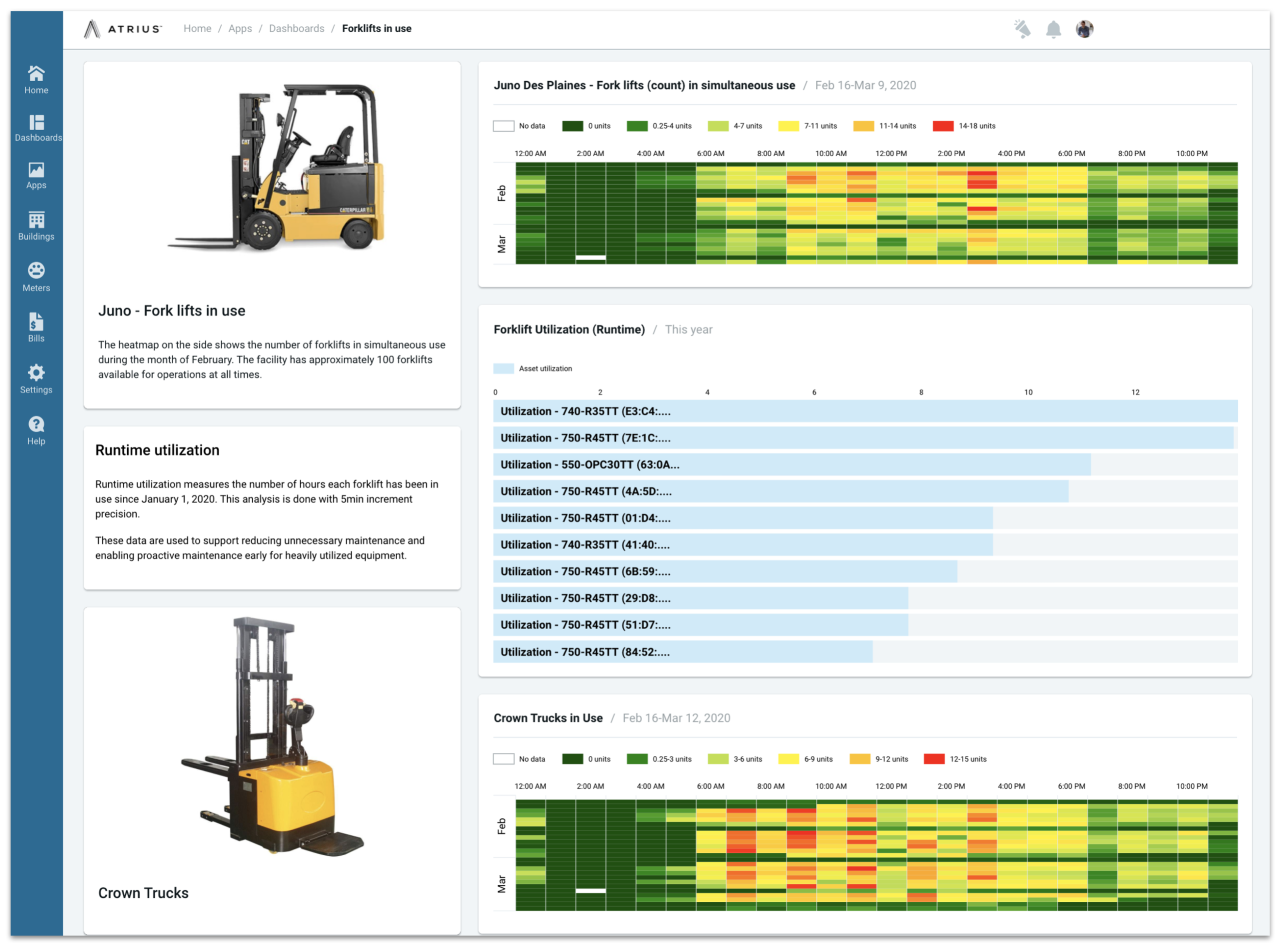
Task: Click the Feb 16-Mar 9, 2020 date range
Action: click(865, 85)
